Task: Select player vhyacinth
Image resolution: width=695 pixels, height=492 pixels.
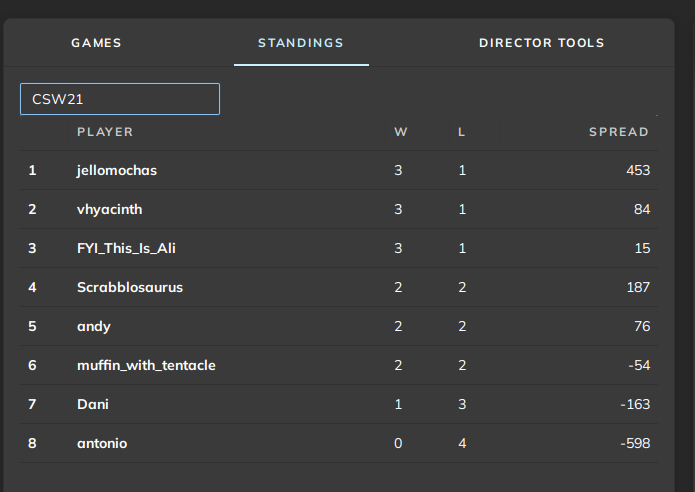Action: [x=111, y=209]
